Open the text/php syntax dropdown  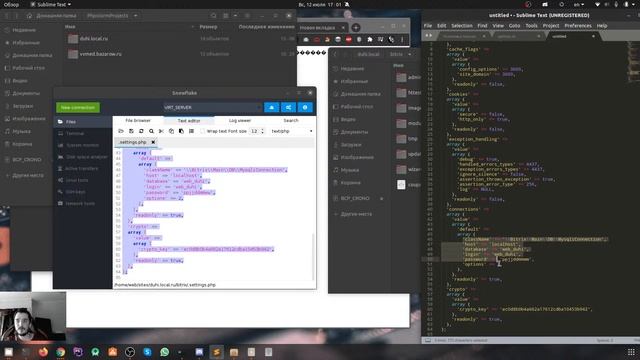click(291, 131)
